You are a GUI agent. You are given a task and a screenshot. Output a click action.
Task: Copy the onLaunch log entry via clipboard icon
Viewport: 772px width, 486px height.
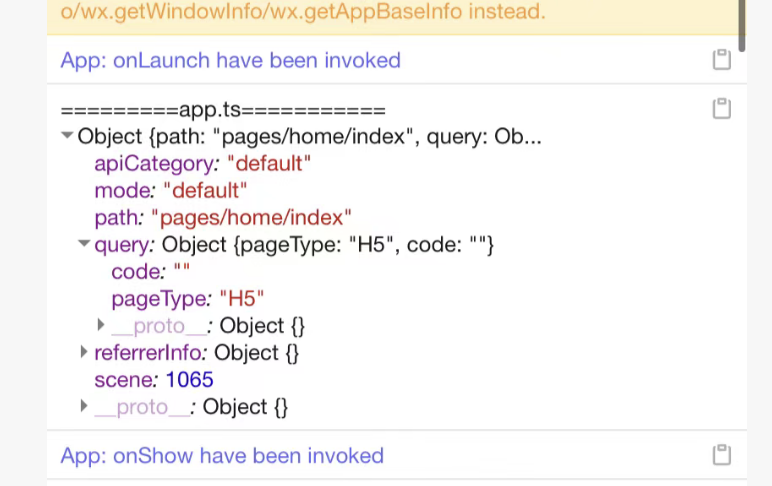click(721, 60)
